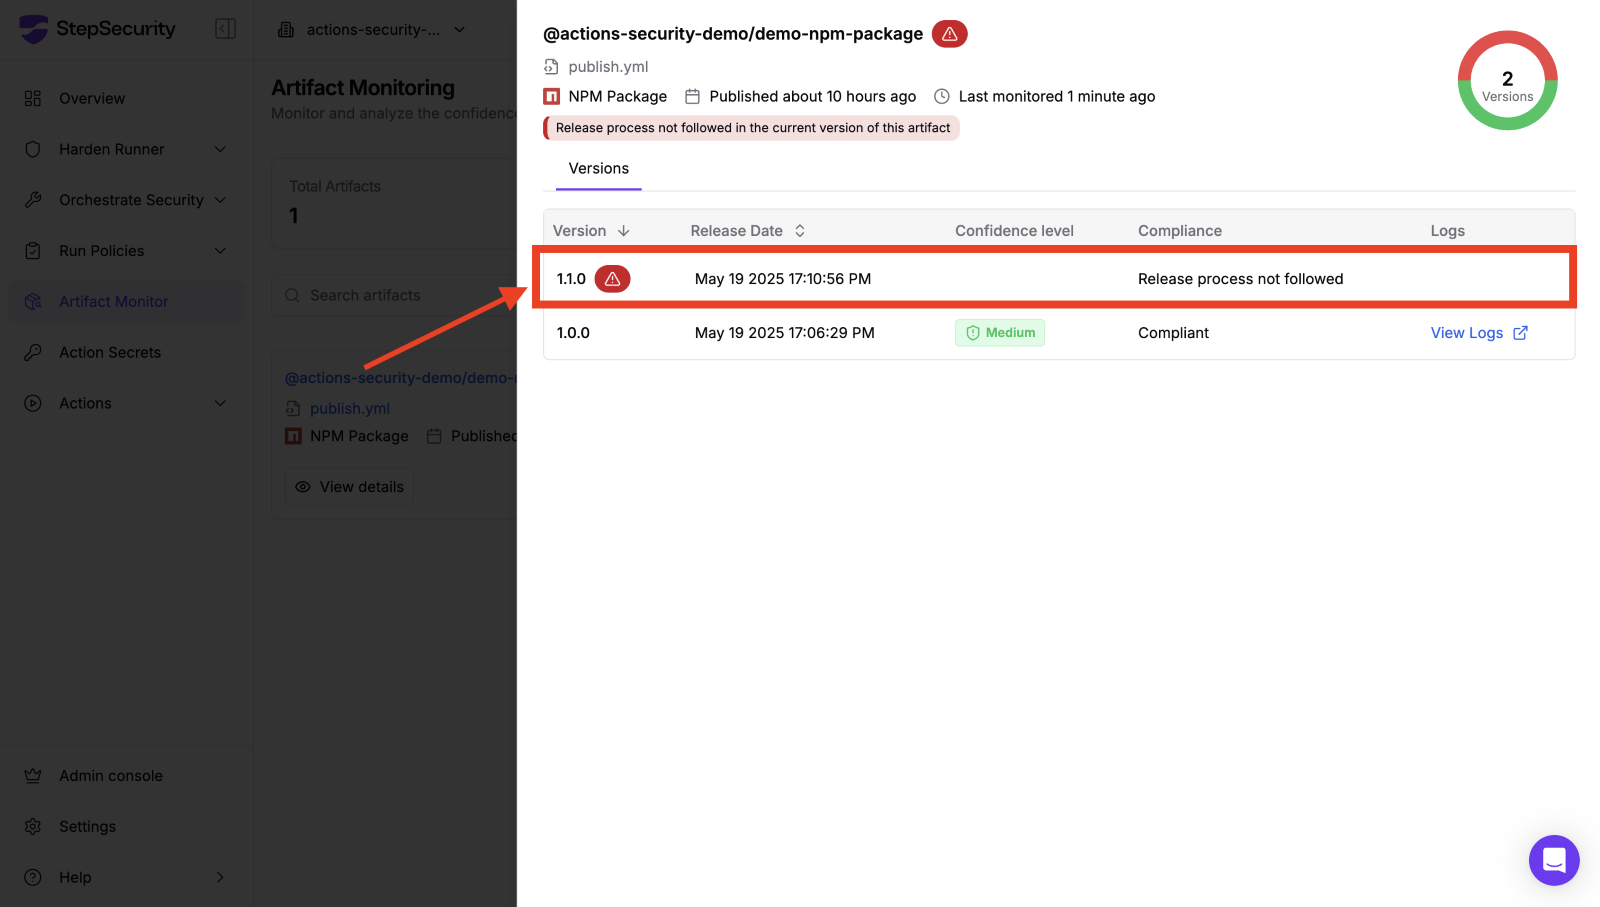Click the publish.yml file icon in details panel
Viewport: 1600px width, 907px height.
pos(551,67)
